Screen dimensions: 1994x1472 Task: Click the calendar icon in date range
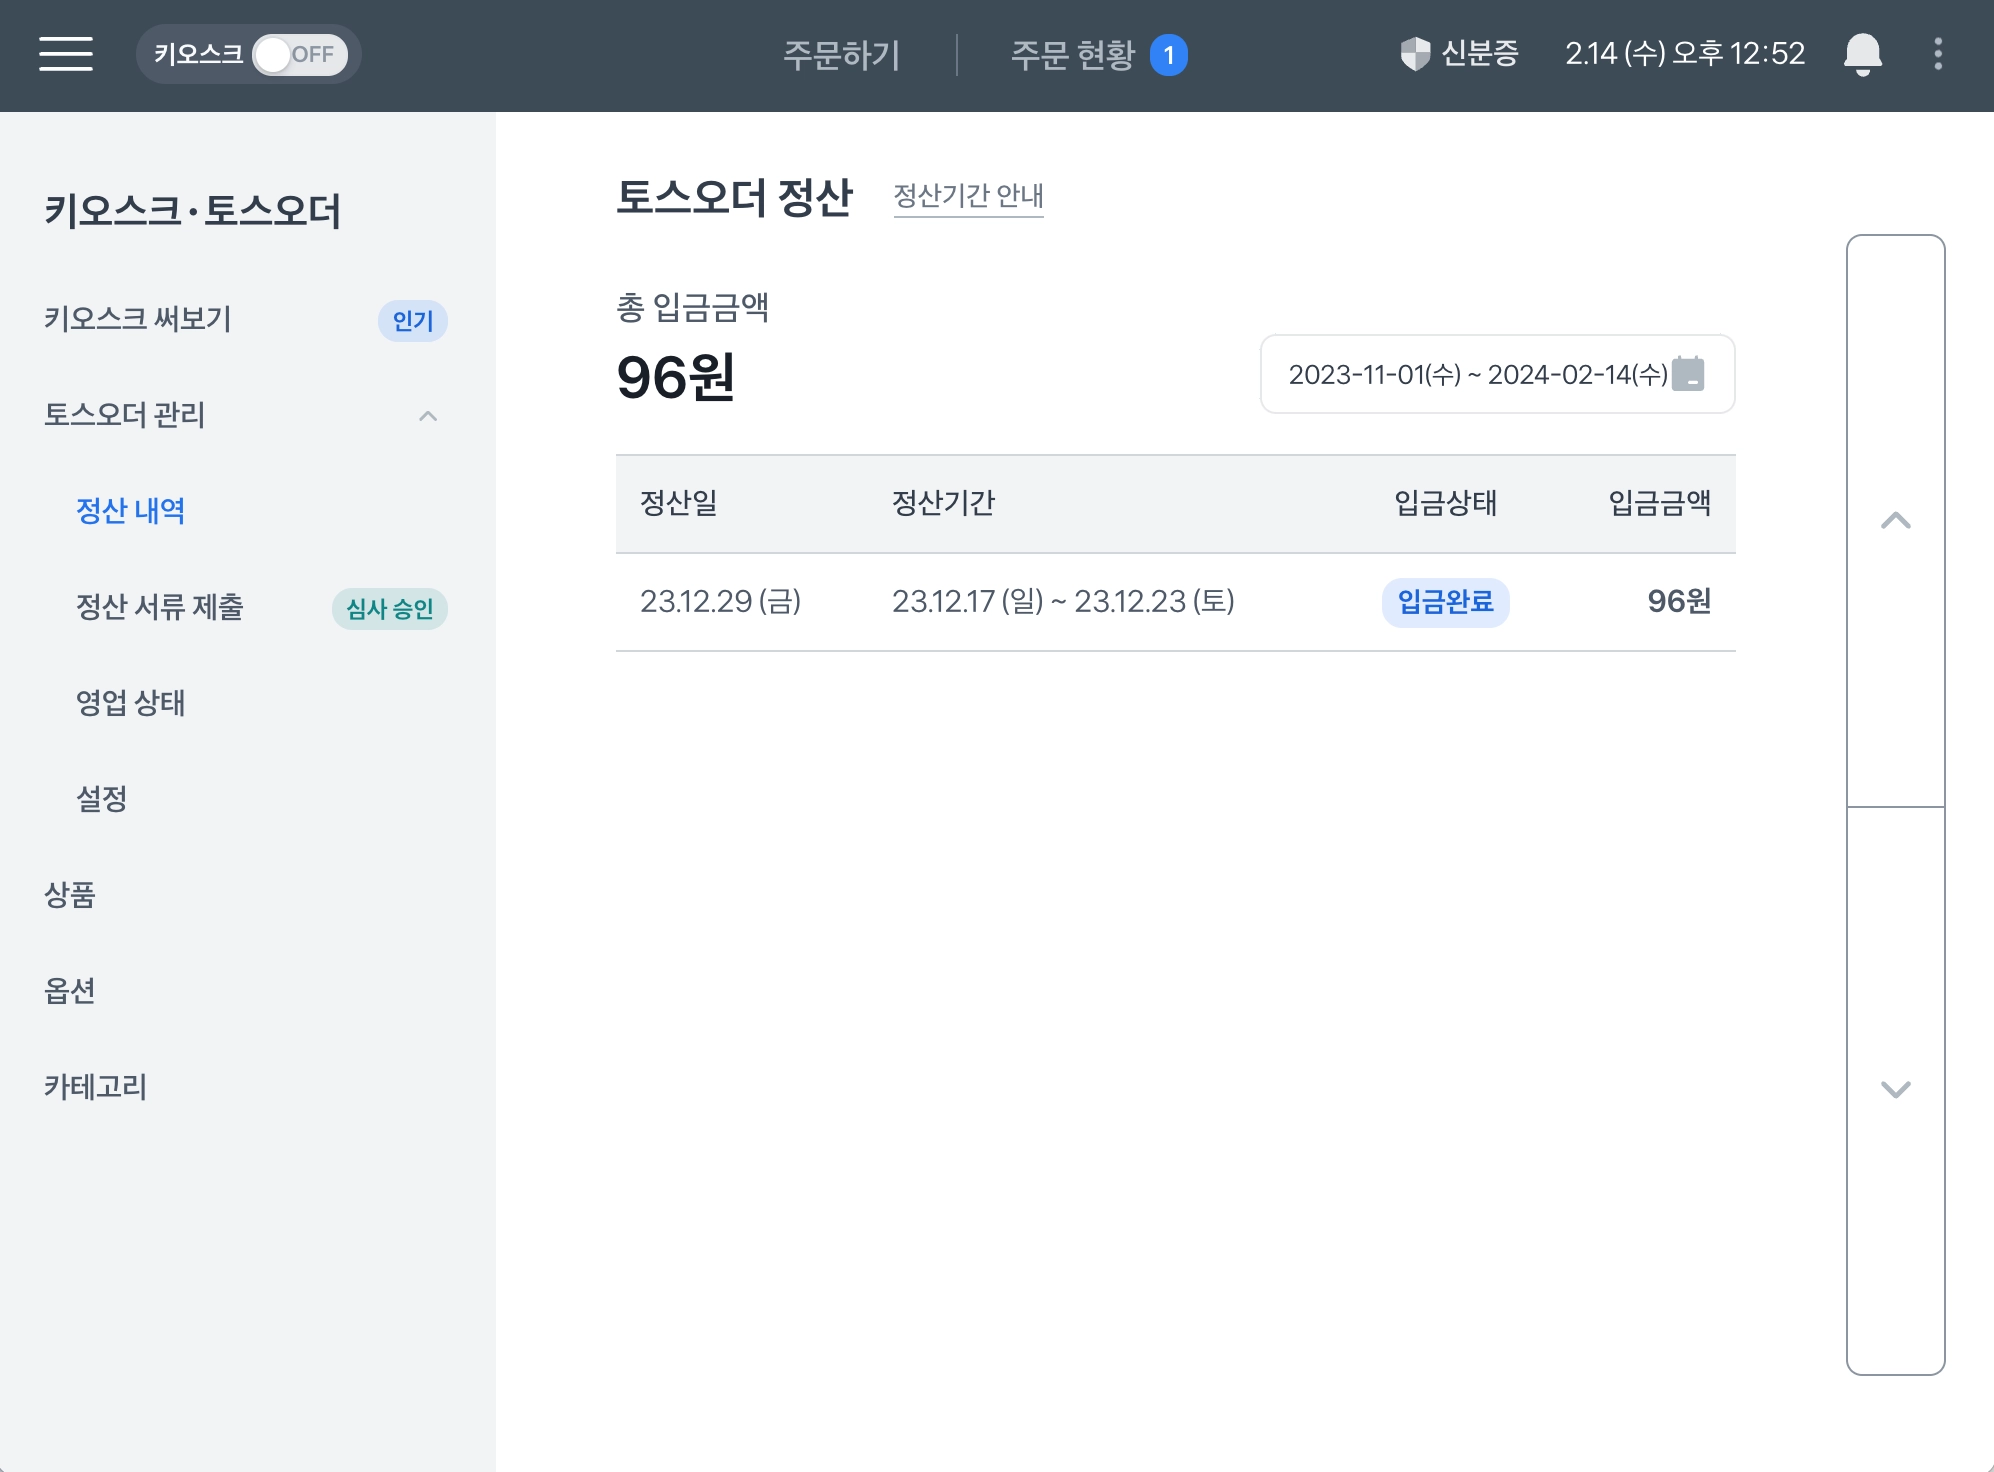click(1688, 374)
